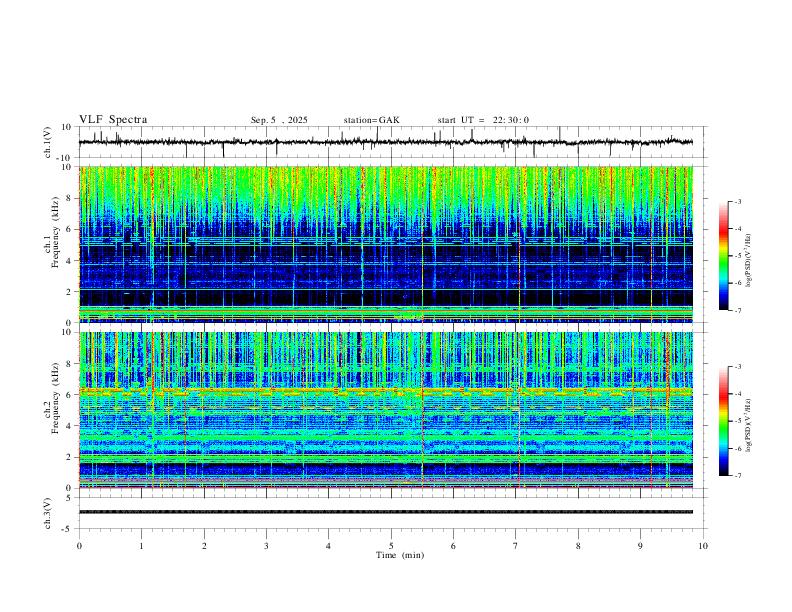Image resolution: width=792 pixels, height=612 pixels.
Task: Select the "start UT = 22:30:0" text
Action: point(483,120)
